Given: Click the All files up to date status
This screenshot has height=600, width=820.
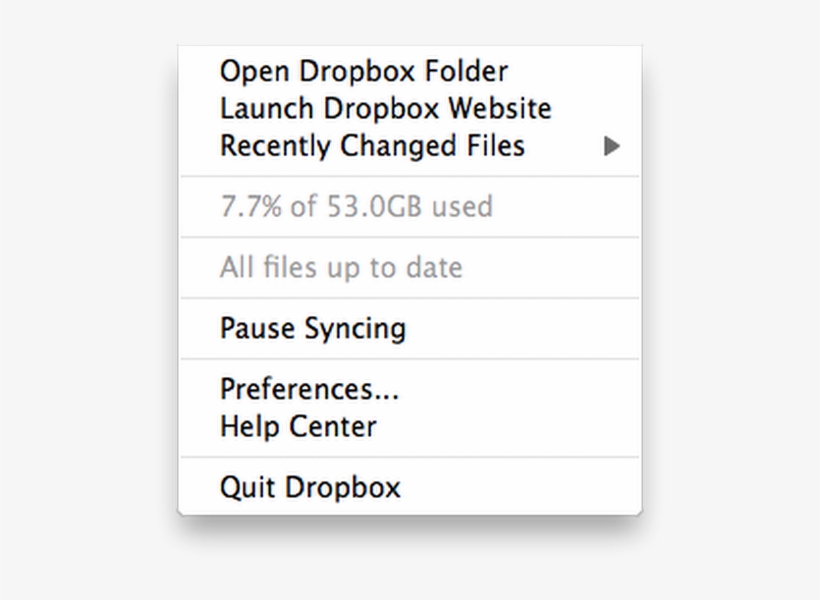Looking at the screenshot, I should pyautogui.click(x=341, y=268).
